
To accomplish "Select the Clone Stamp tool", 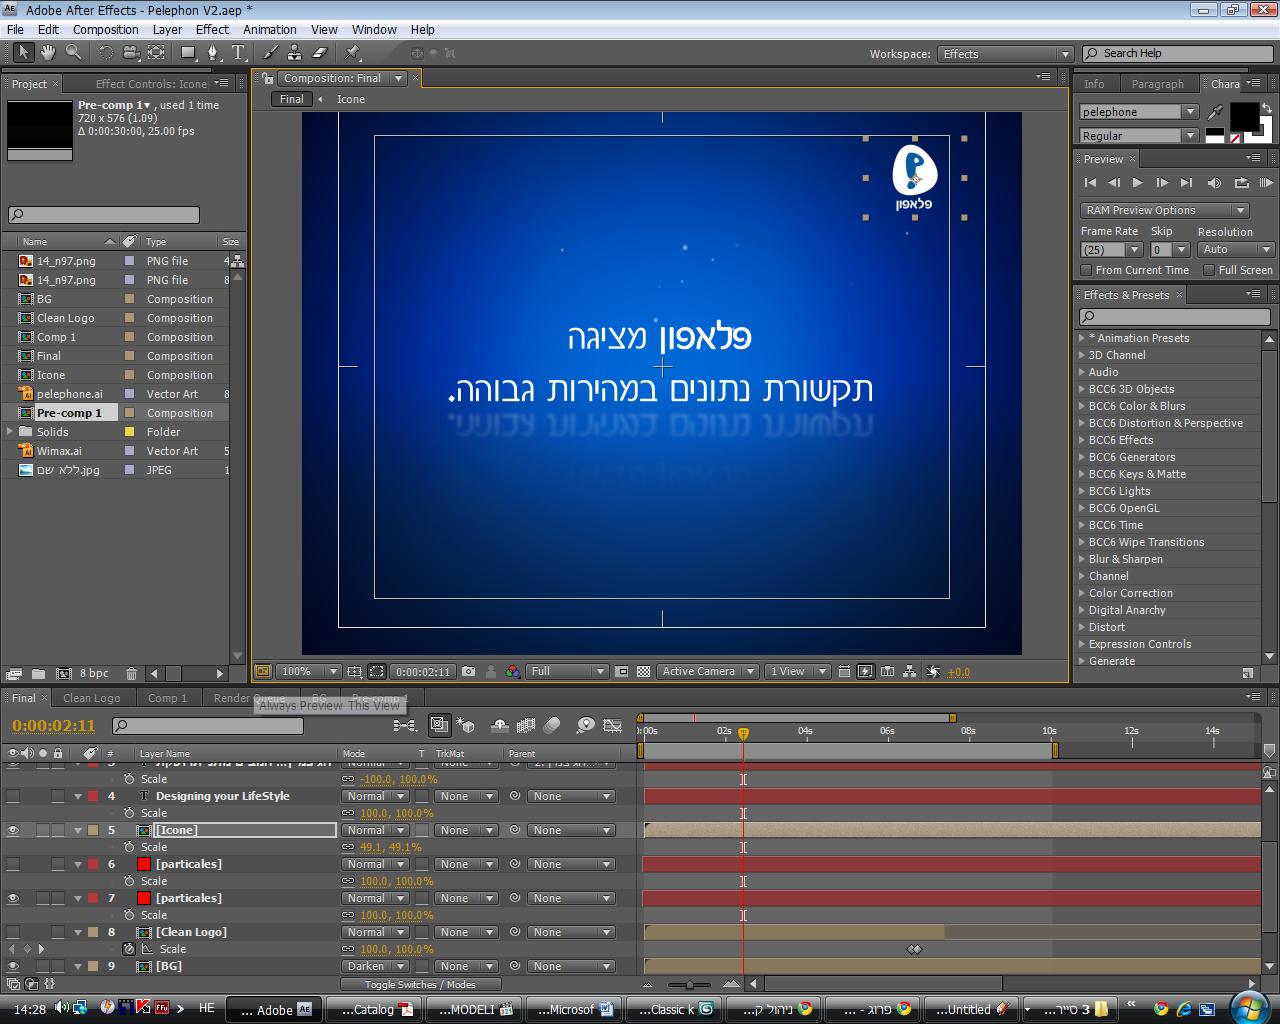I will click(295, 53).
